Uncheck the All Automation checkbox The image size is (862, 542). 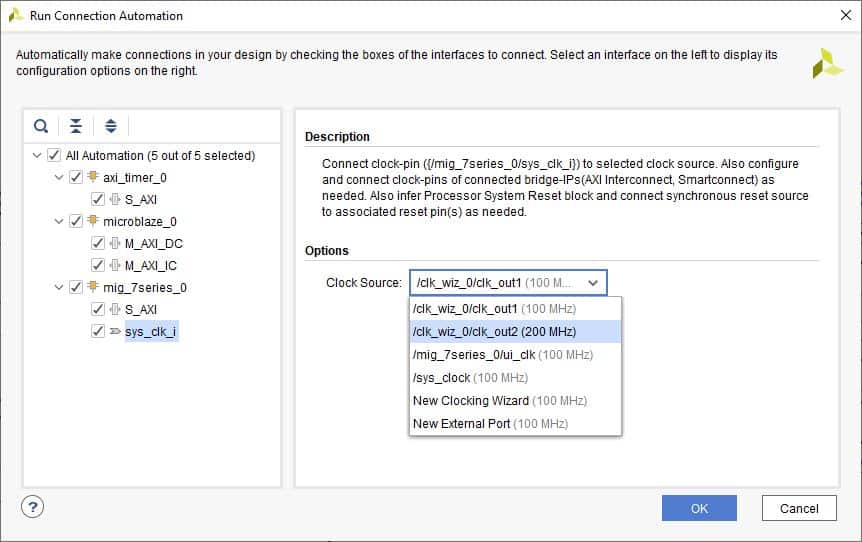pos(54,156)
